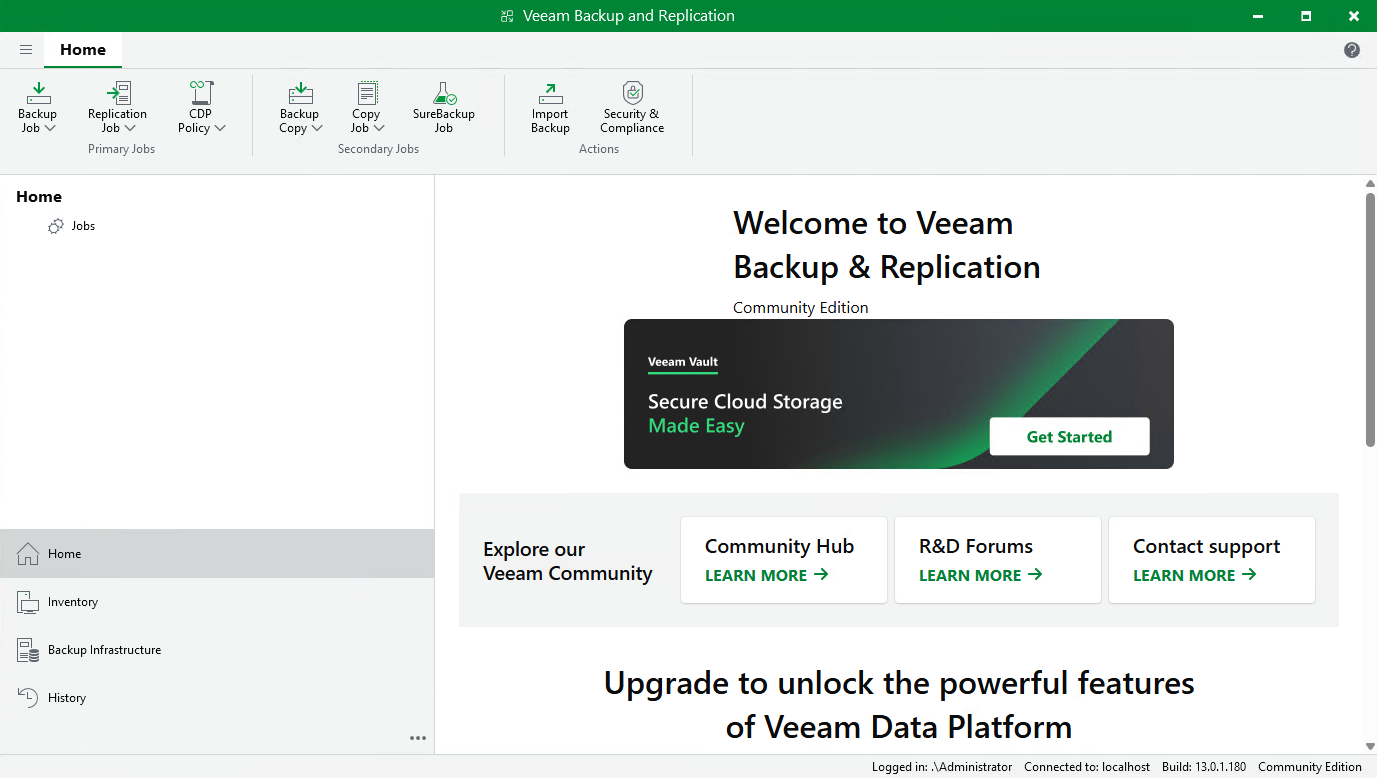Screen dimensions: 1377x778
Task: Click the hamburger menu icon
Action: [26, 49]
